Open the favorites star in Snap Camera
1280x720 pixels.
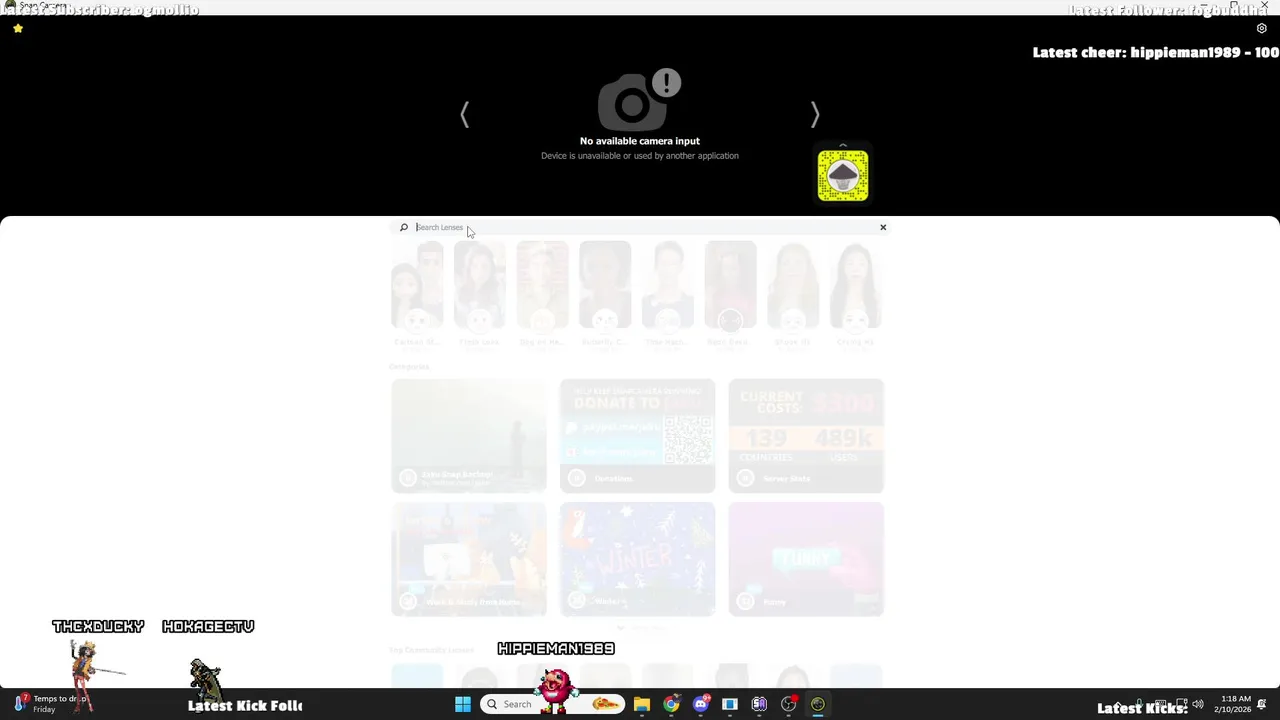pyautogui.click(x=18, y=28)
